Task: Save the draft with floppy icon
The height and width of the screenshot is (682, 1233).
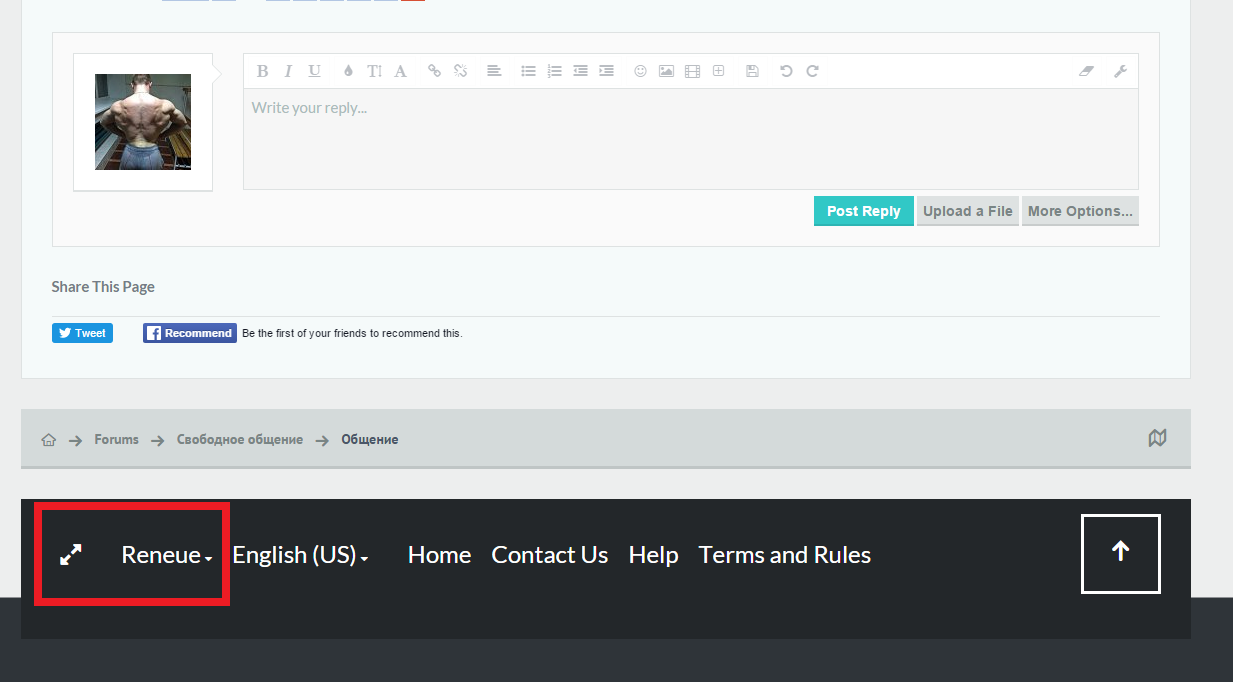Action: 752,71
